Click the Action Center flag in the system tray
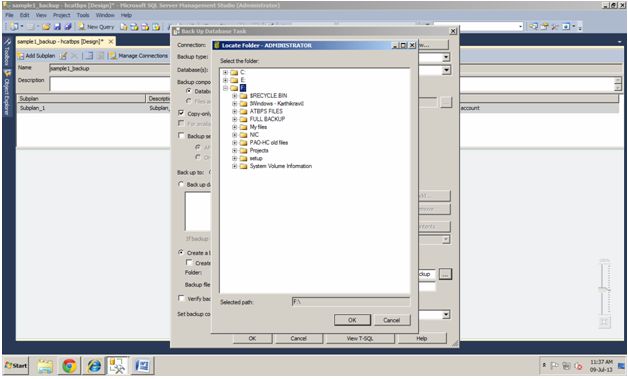Image resolution: width=628 pixels, height=379 pixels. (x=555, y=365)
